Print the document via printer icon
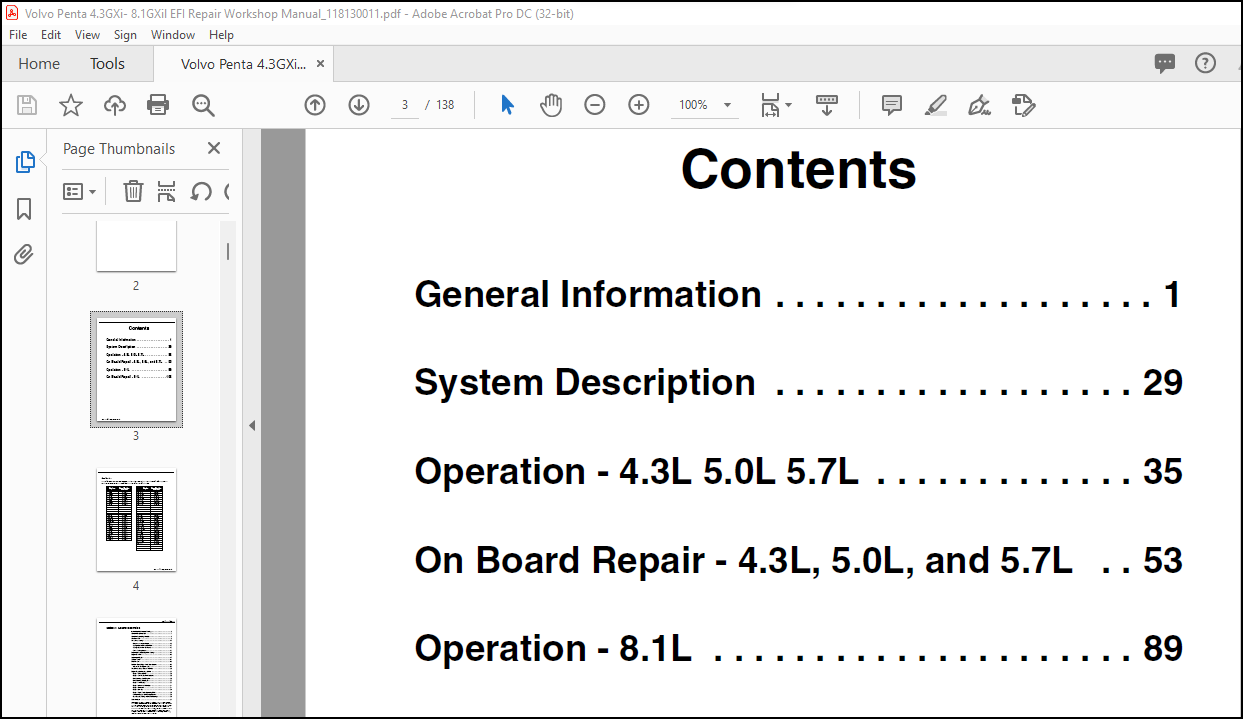Viewport: 1243px width, 719px height. pyautogui.click(x=158, y=105)
